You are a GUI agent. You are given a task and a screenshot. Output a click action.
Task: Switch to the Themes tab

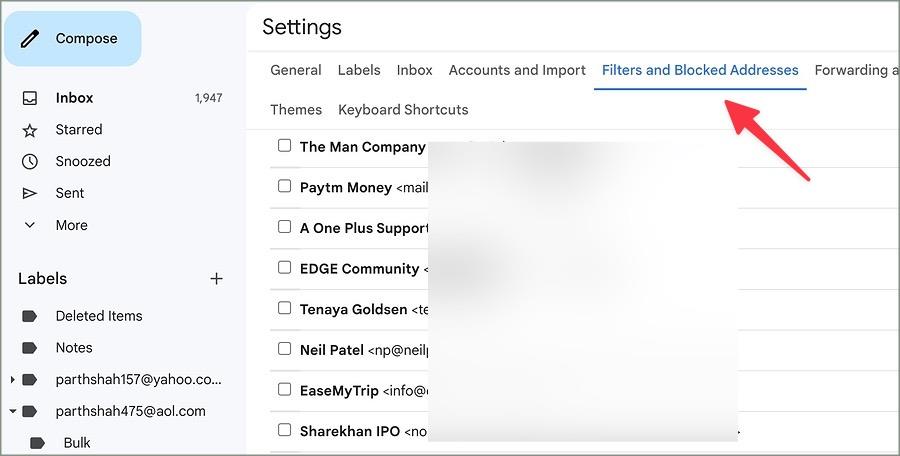(296, 110)
